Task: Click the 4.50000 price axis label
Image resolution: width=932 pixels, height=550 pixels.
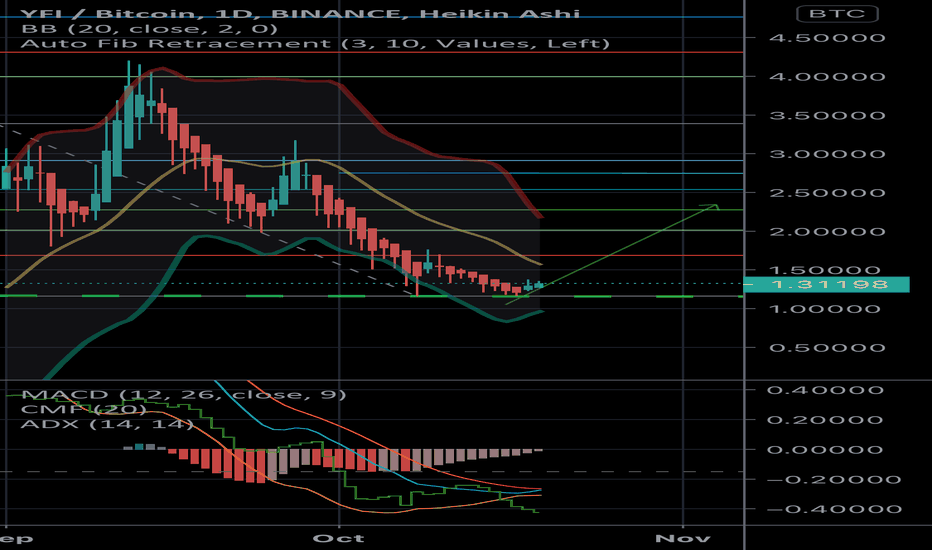Action: click(827, 38)
